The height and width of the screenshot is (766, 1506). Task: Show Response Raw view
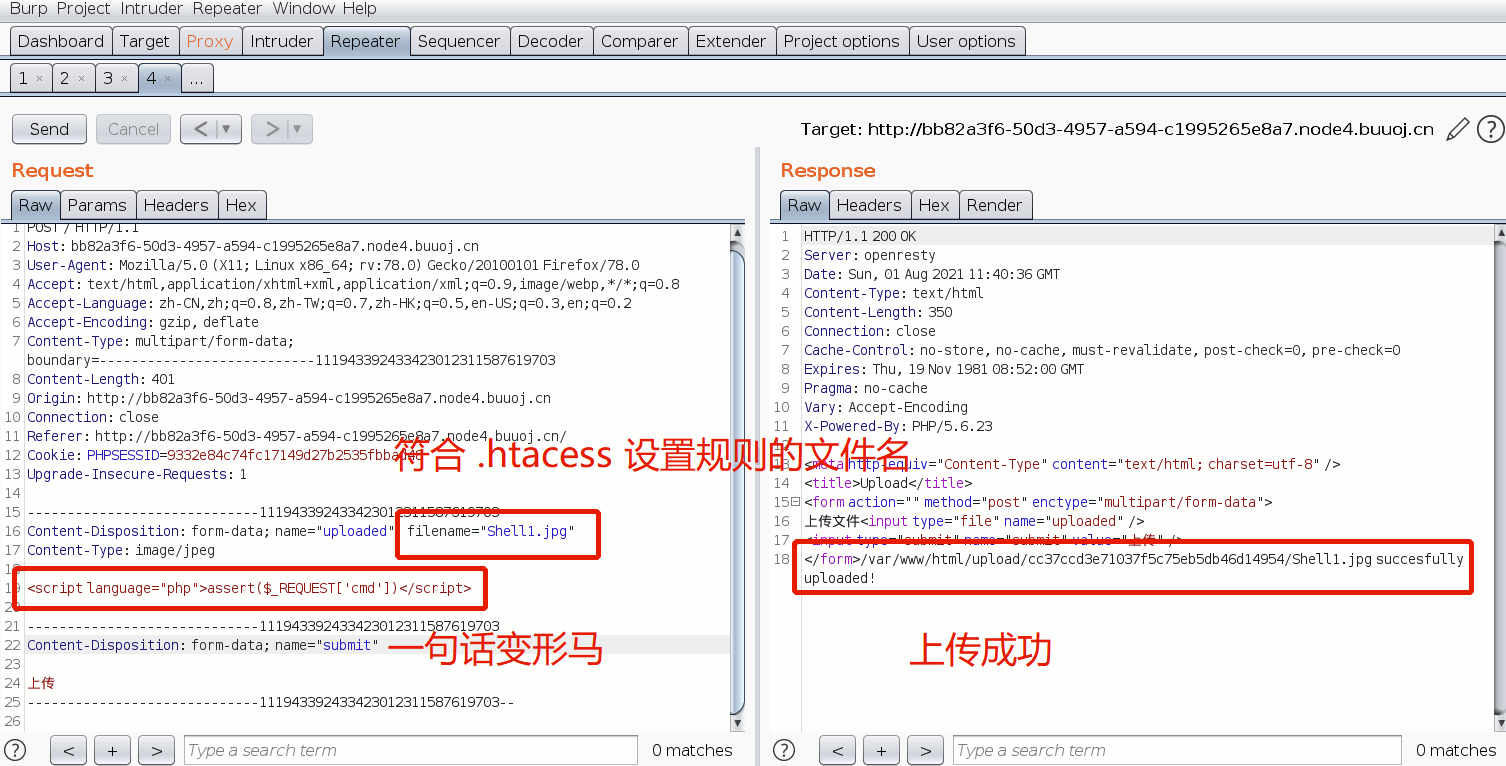(x=804, y=205)
